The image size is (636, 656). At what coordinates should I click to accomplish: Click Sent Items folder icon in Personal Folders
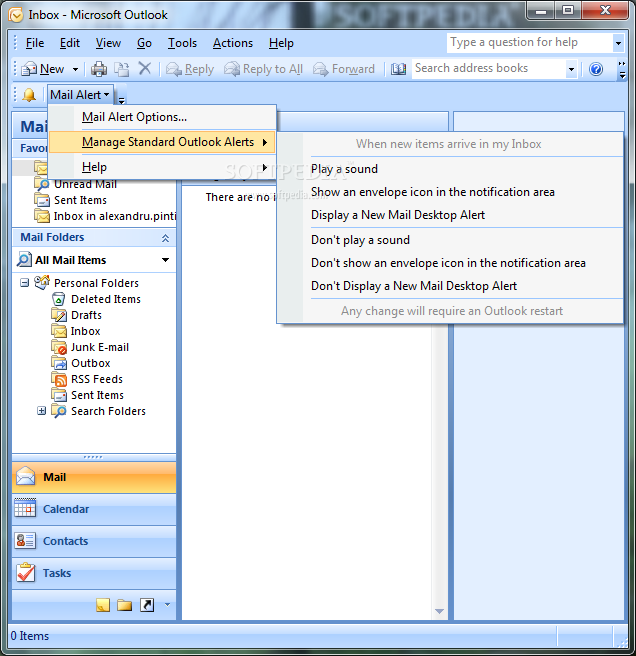(x=59, y=395)
